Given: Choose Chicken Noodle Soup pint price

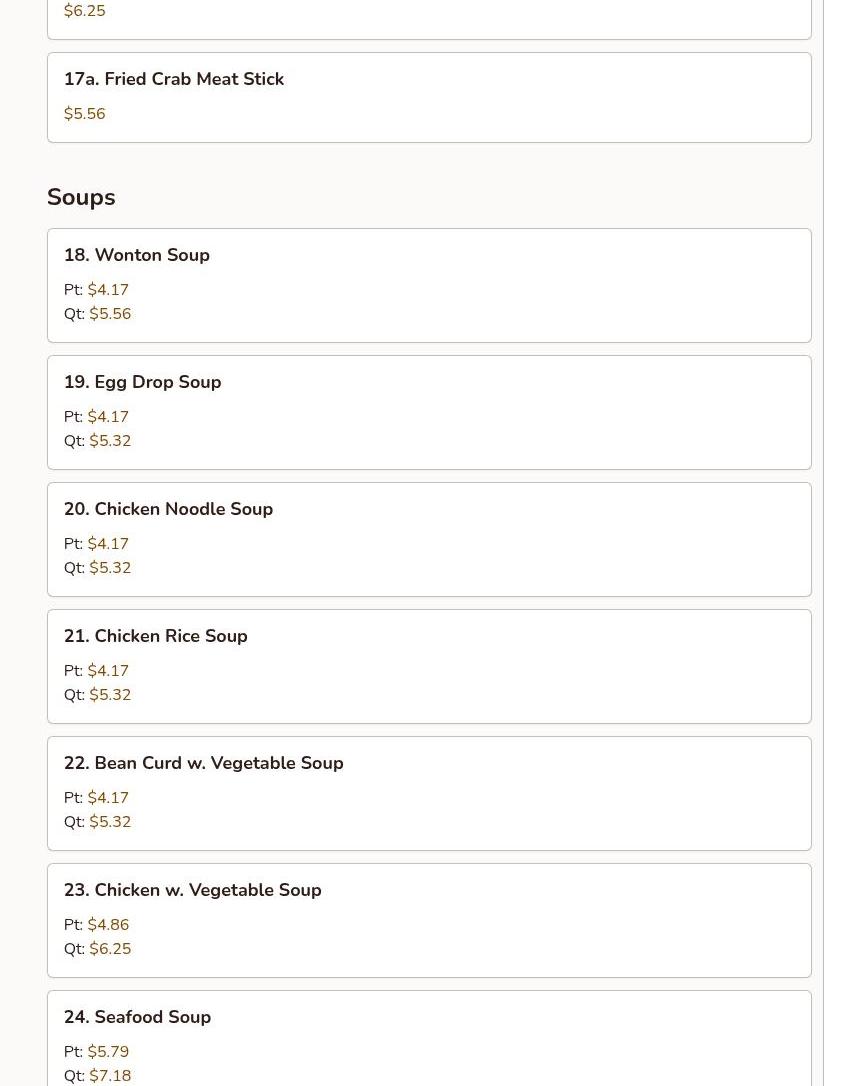Looking at the screenshot, I should 108,544.
